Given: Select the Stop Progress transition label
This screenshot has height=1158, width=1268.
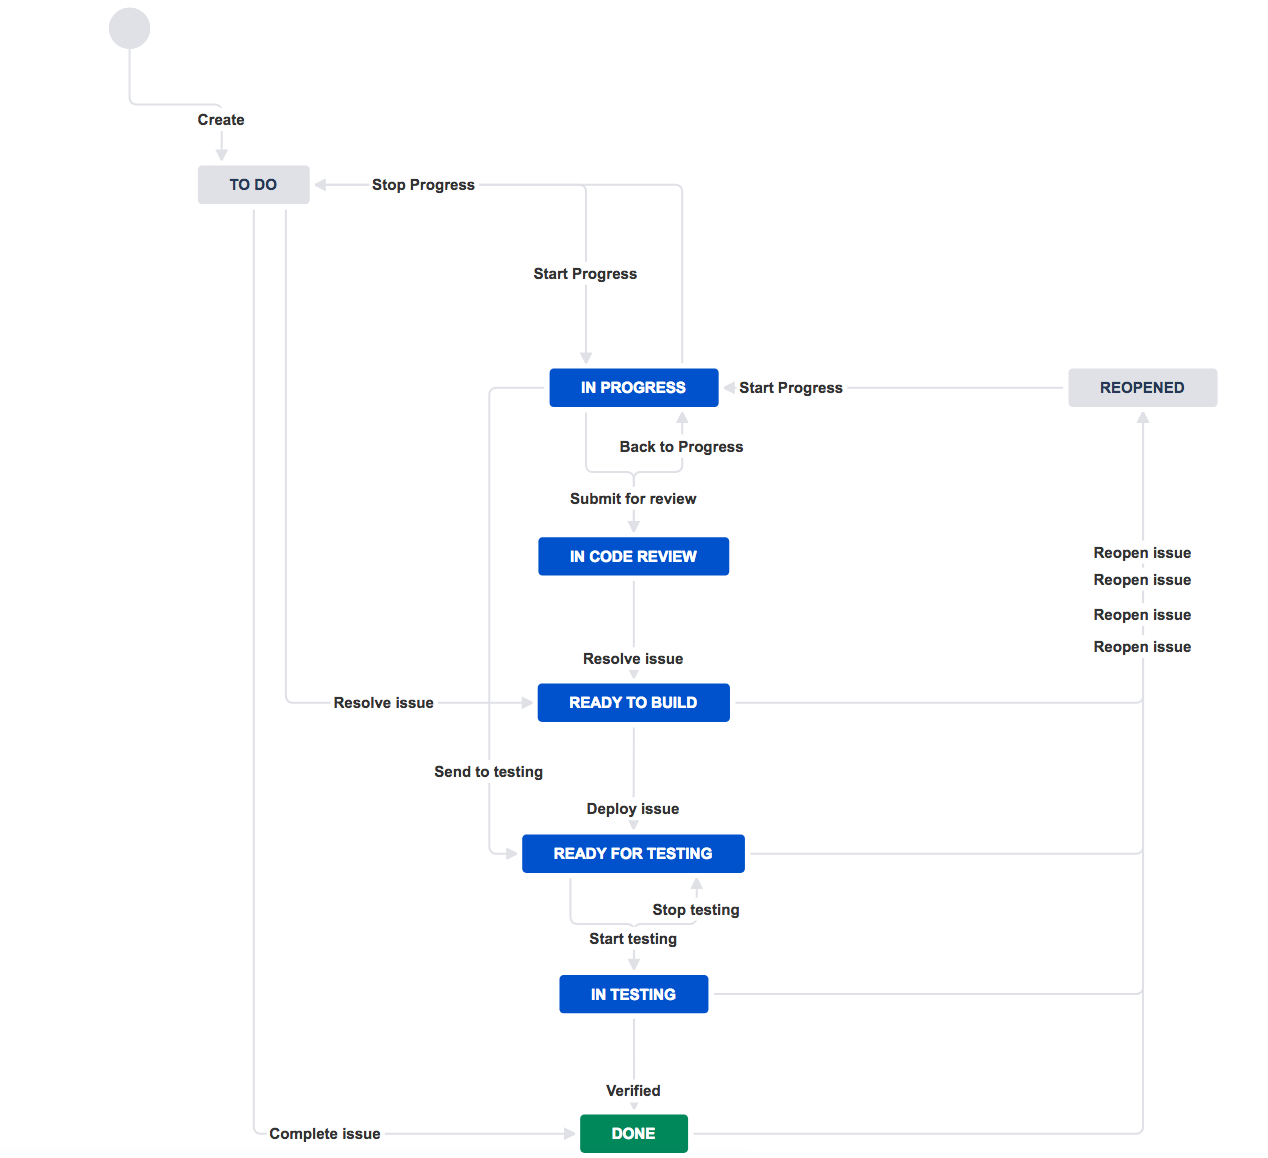Looking at the screenshot, I should tap(423, 185).
